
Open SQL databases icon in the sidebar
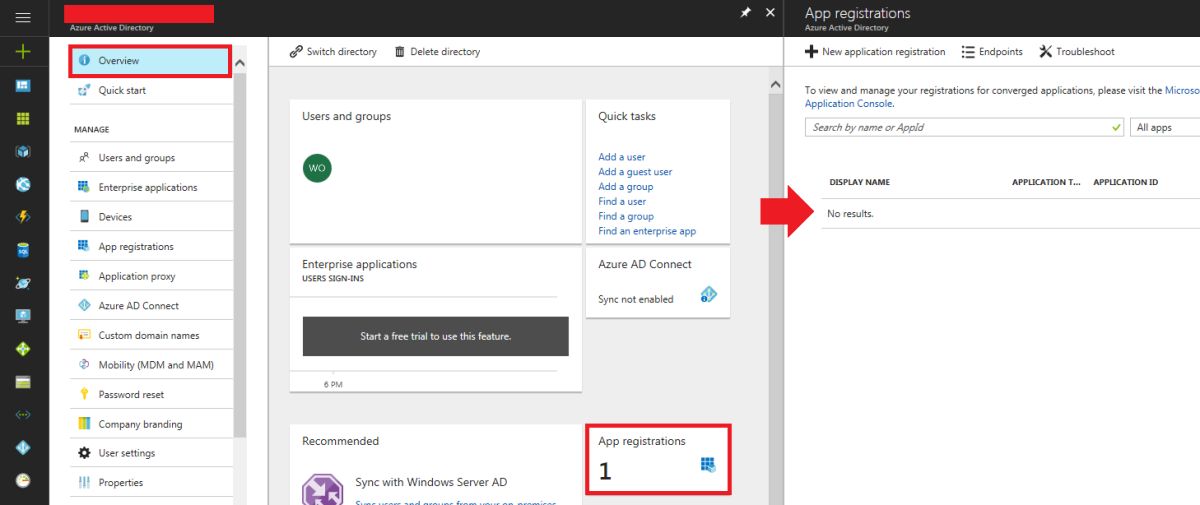[23, 250]
